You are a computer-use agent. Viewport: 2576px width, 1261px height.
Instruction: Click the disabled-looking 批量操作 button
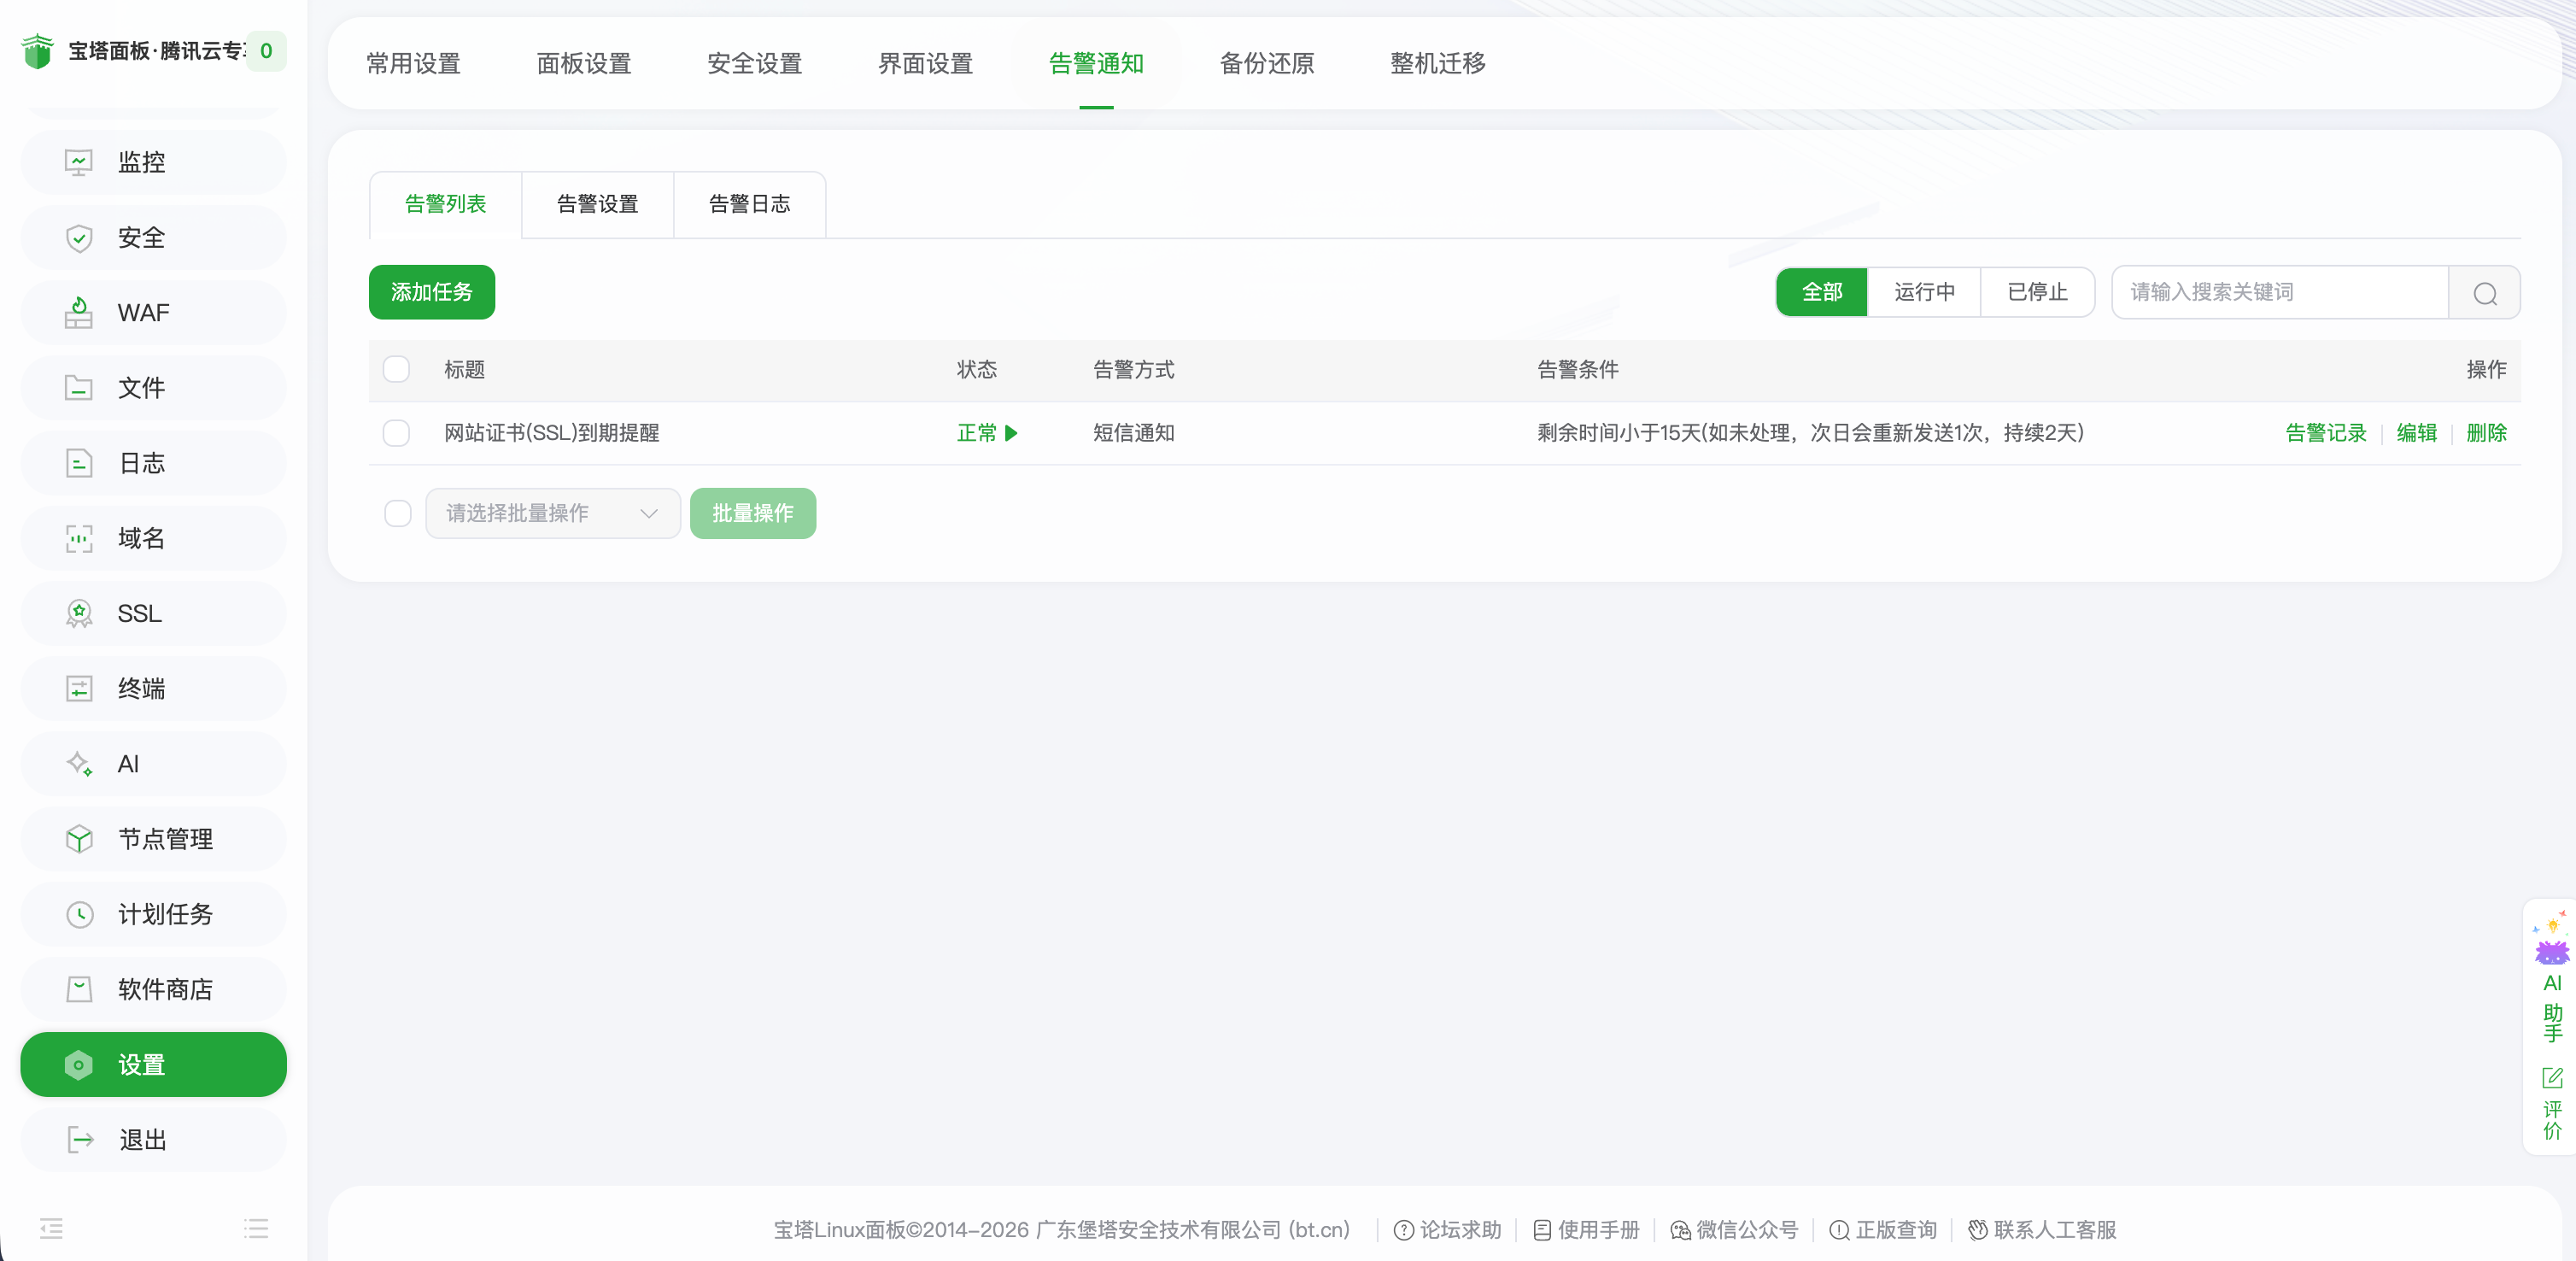click(x=753, y=514)
